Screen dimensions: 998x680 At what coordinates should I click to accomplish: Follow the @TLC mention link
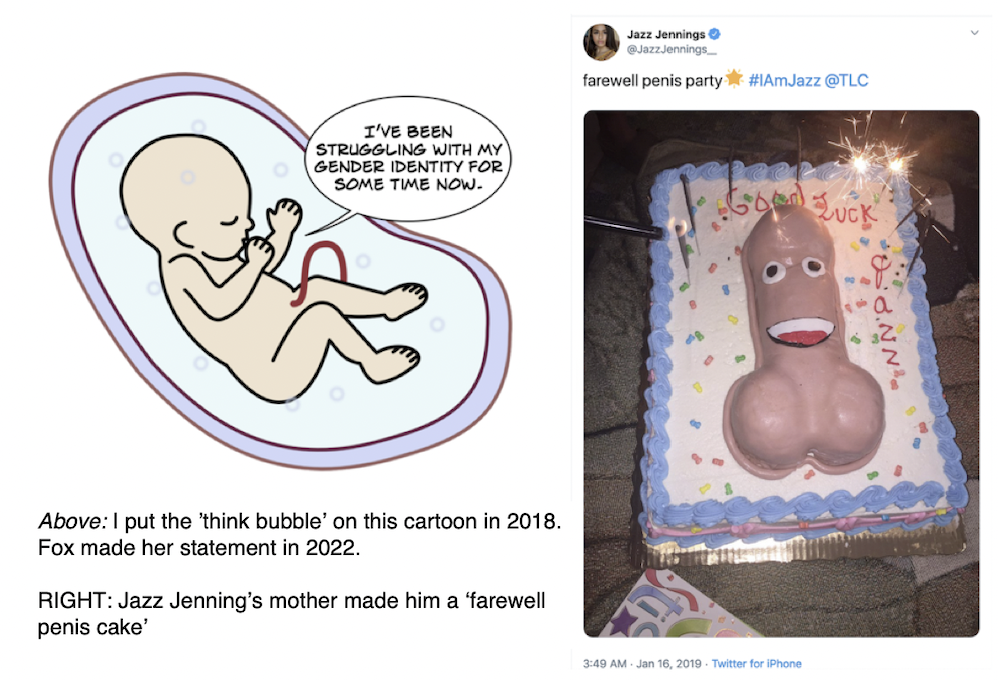click(x=847, y=80)
